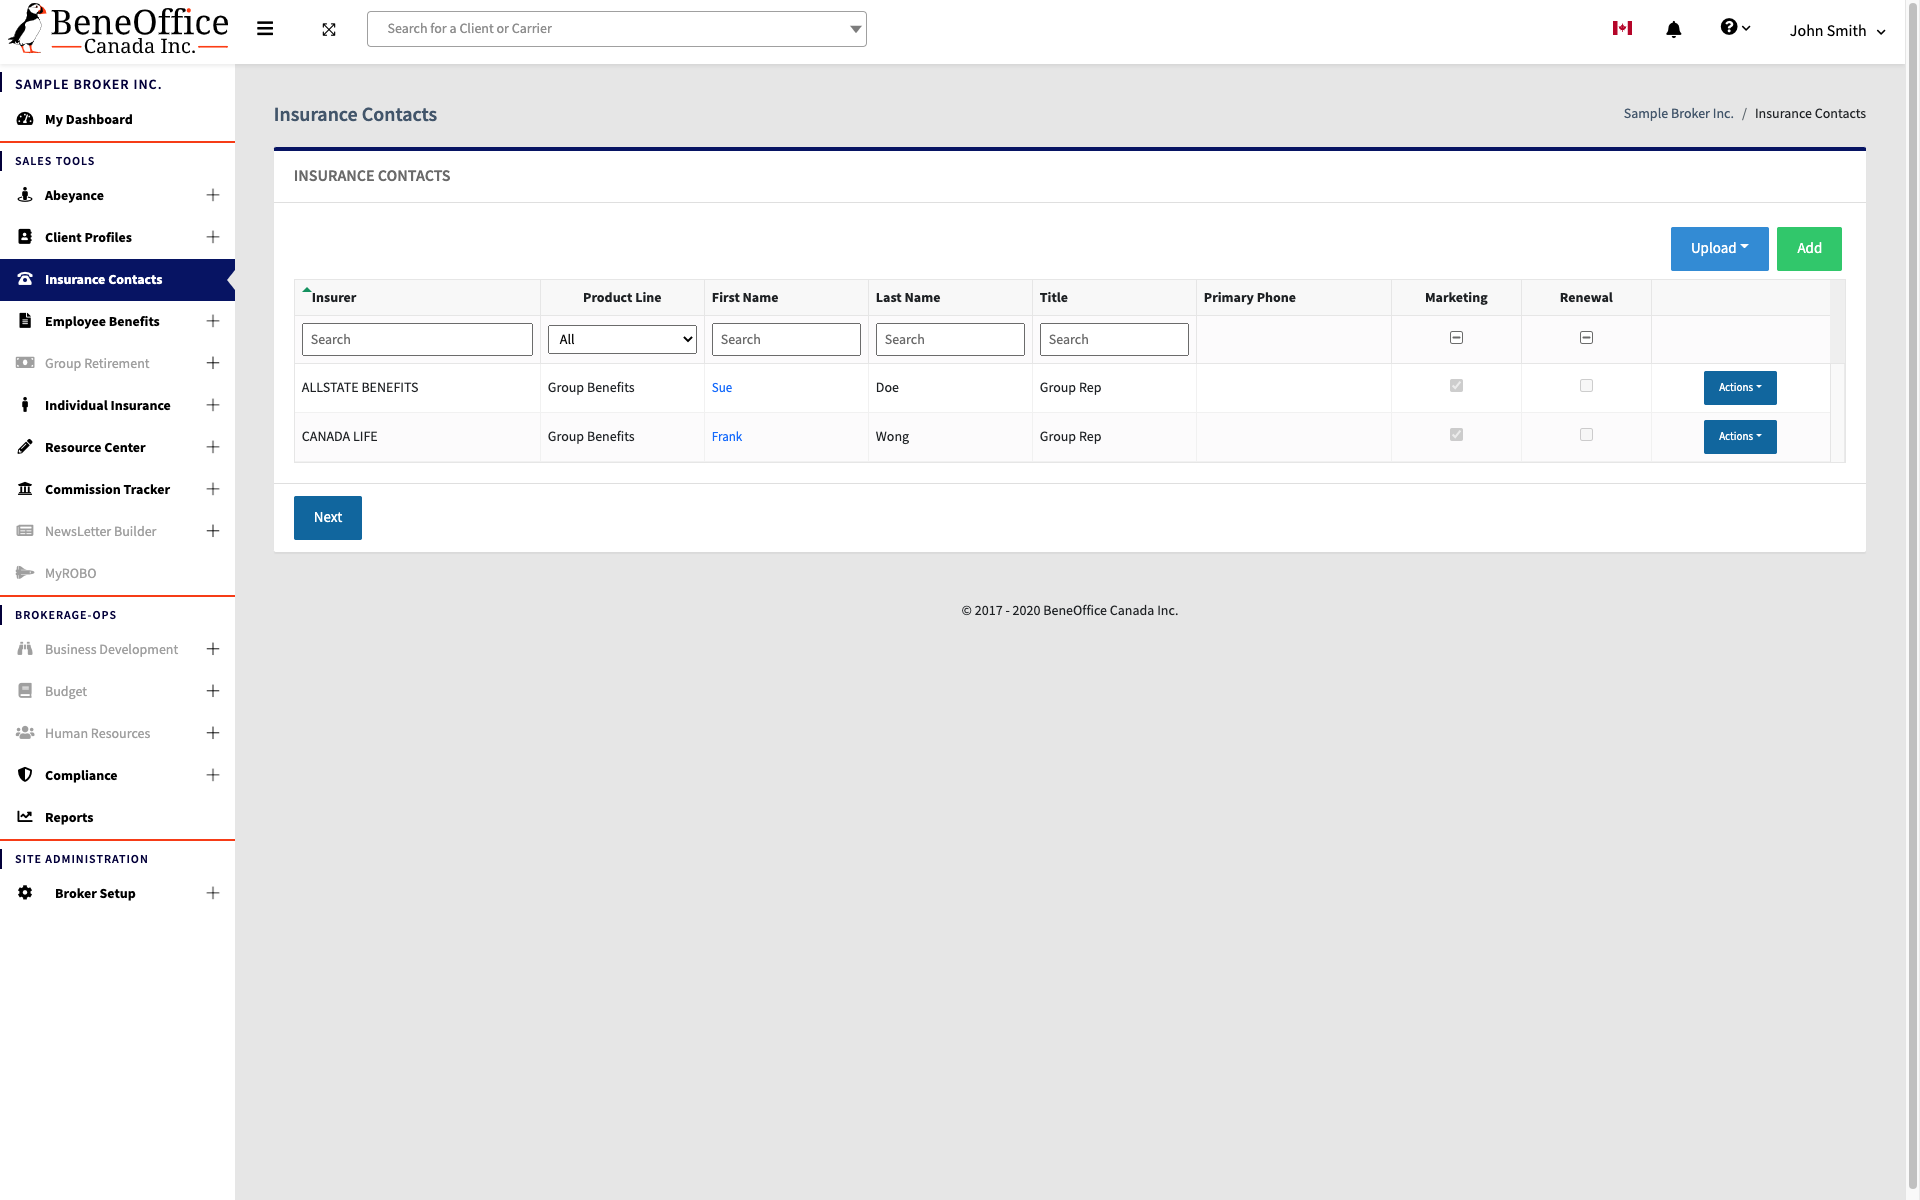Toggle Marketing checkbox for ALLSTATE BENEFITS row
The height and width of the screenshot is (1200, 1920).
(1456, 386)
